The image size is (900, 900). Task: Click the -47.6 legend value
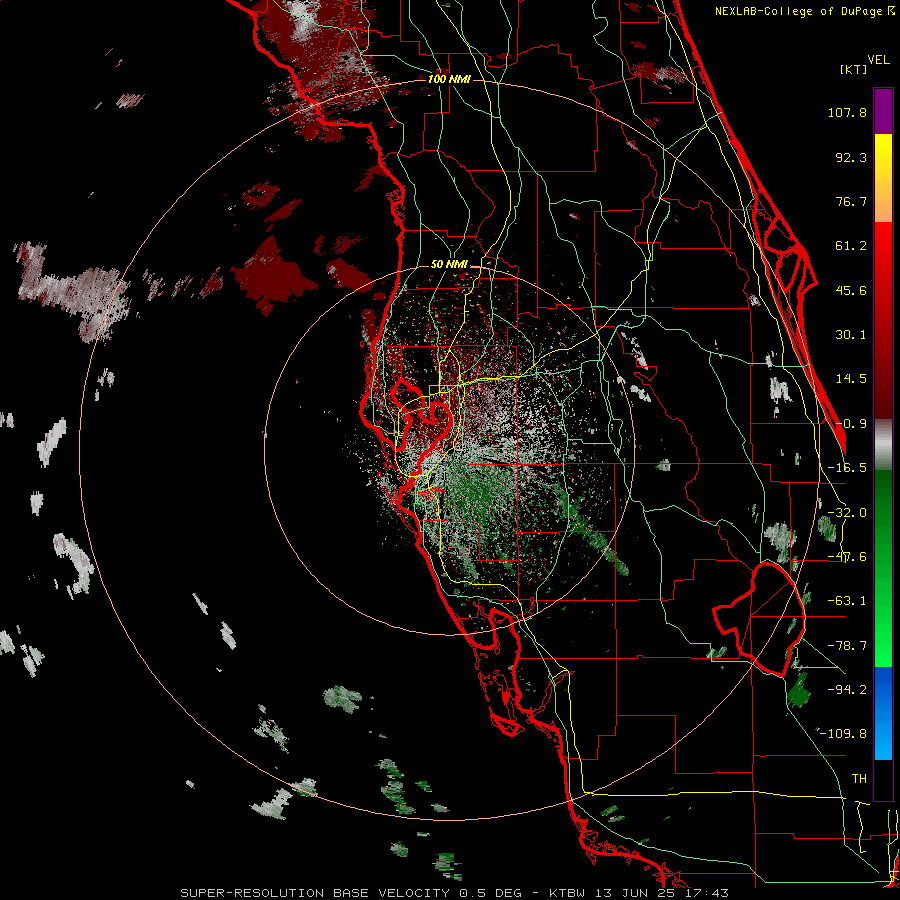tap(847, 557)
